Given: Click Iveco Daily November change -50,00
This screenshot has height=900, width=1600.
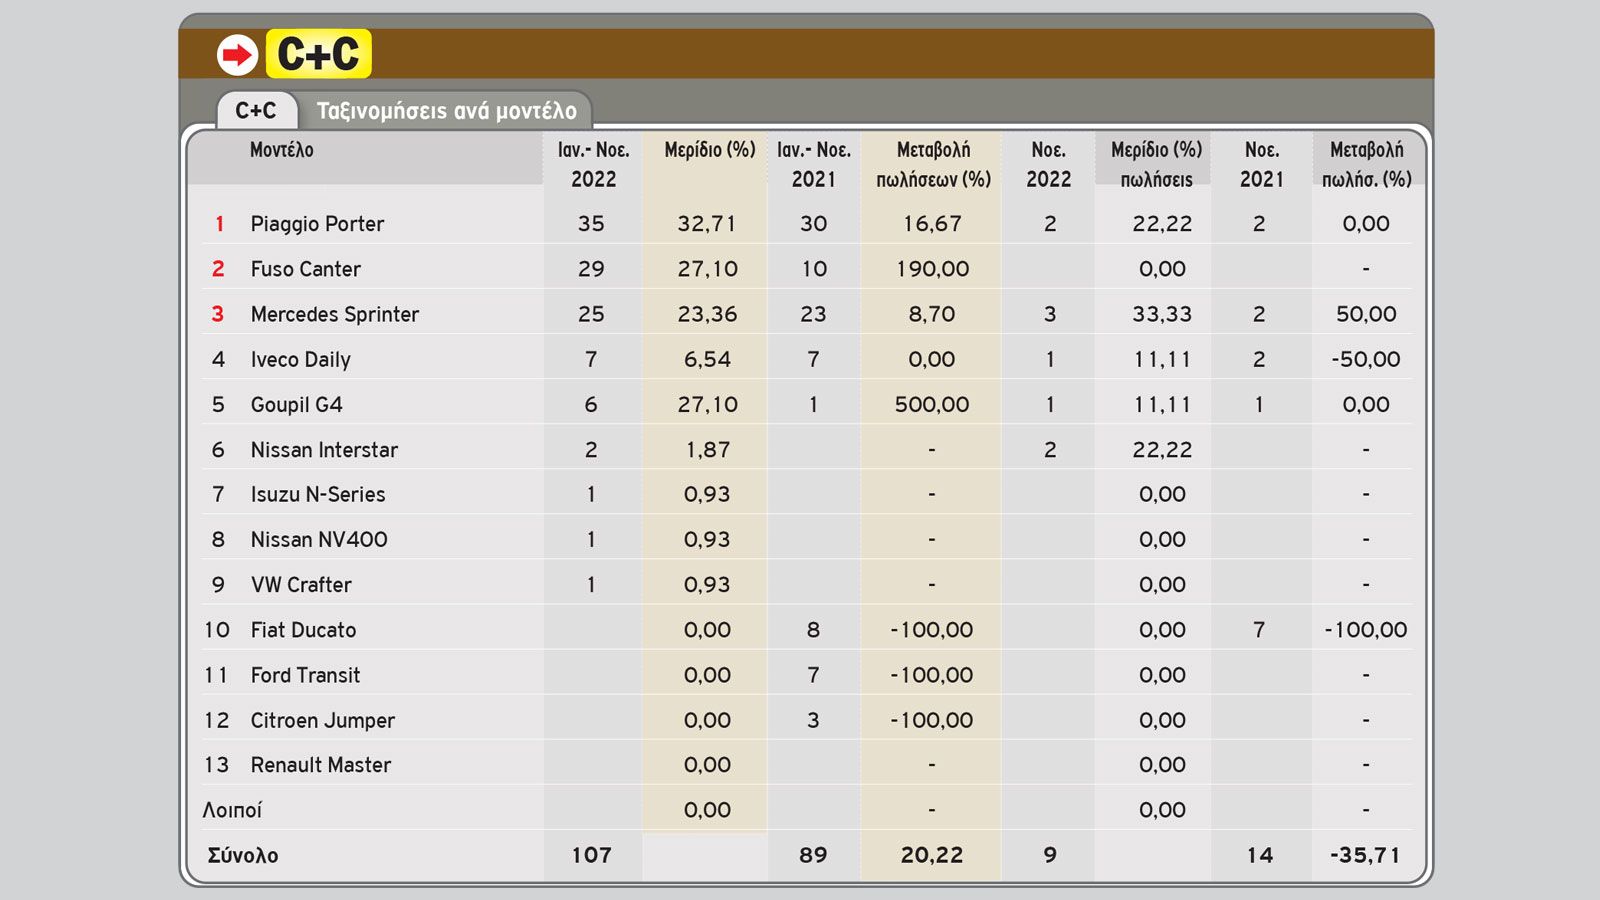Looking at the screenshot, I should click(1366, 359).
